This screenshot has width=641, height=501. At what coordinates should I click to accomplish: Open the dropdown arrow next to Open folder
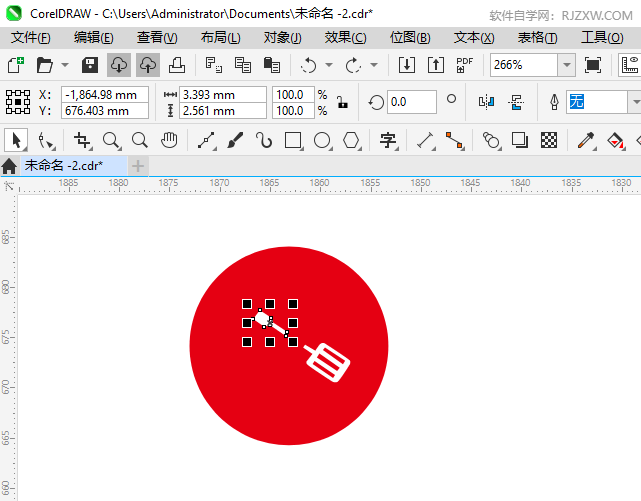(65, 65)
